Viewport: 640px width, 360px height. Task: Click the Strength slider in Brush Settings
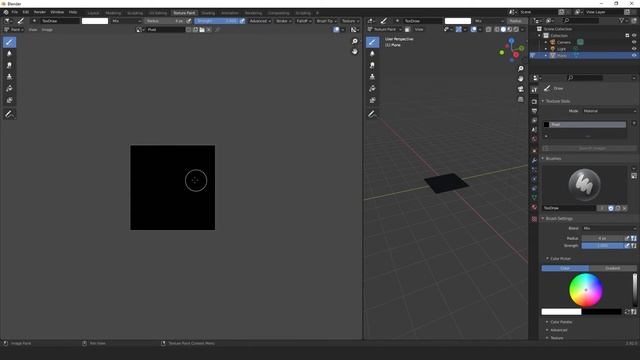(x=603, y=246)
